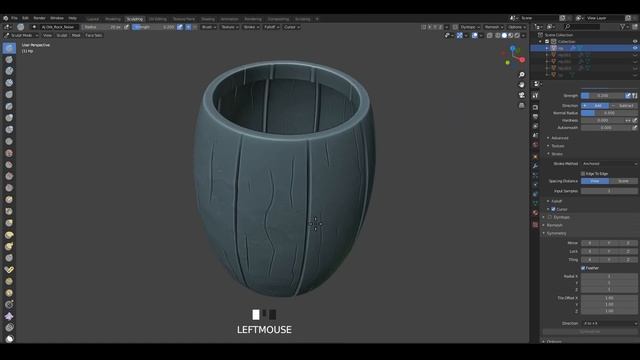The height and width of the screenshot is (360, 640).
Task: Click the Symmetrize button
Action: pyautogui.click(x=590, y=332)
